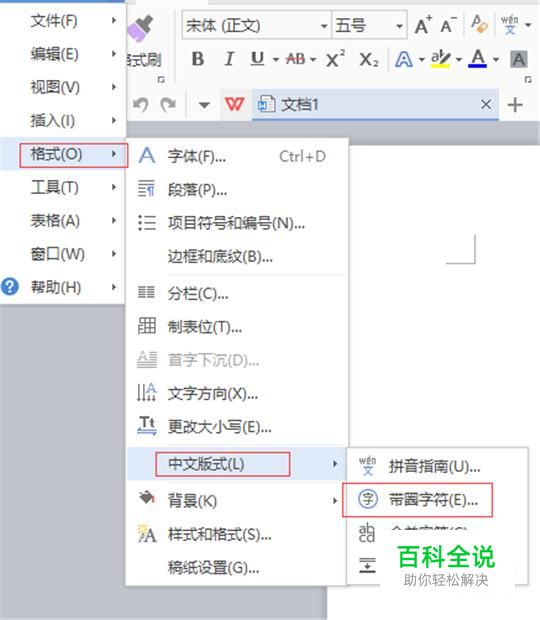This screenshot has height=620, width=540.
Task: Expand highlight color dropdown arrow
Action: click(x=459, y=60)
